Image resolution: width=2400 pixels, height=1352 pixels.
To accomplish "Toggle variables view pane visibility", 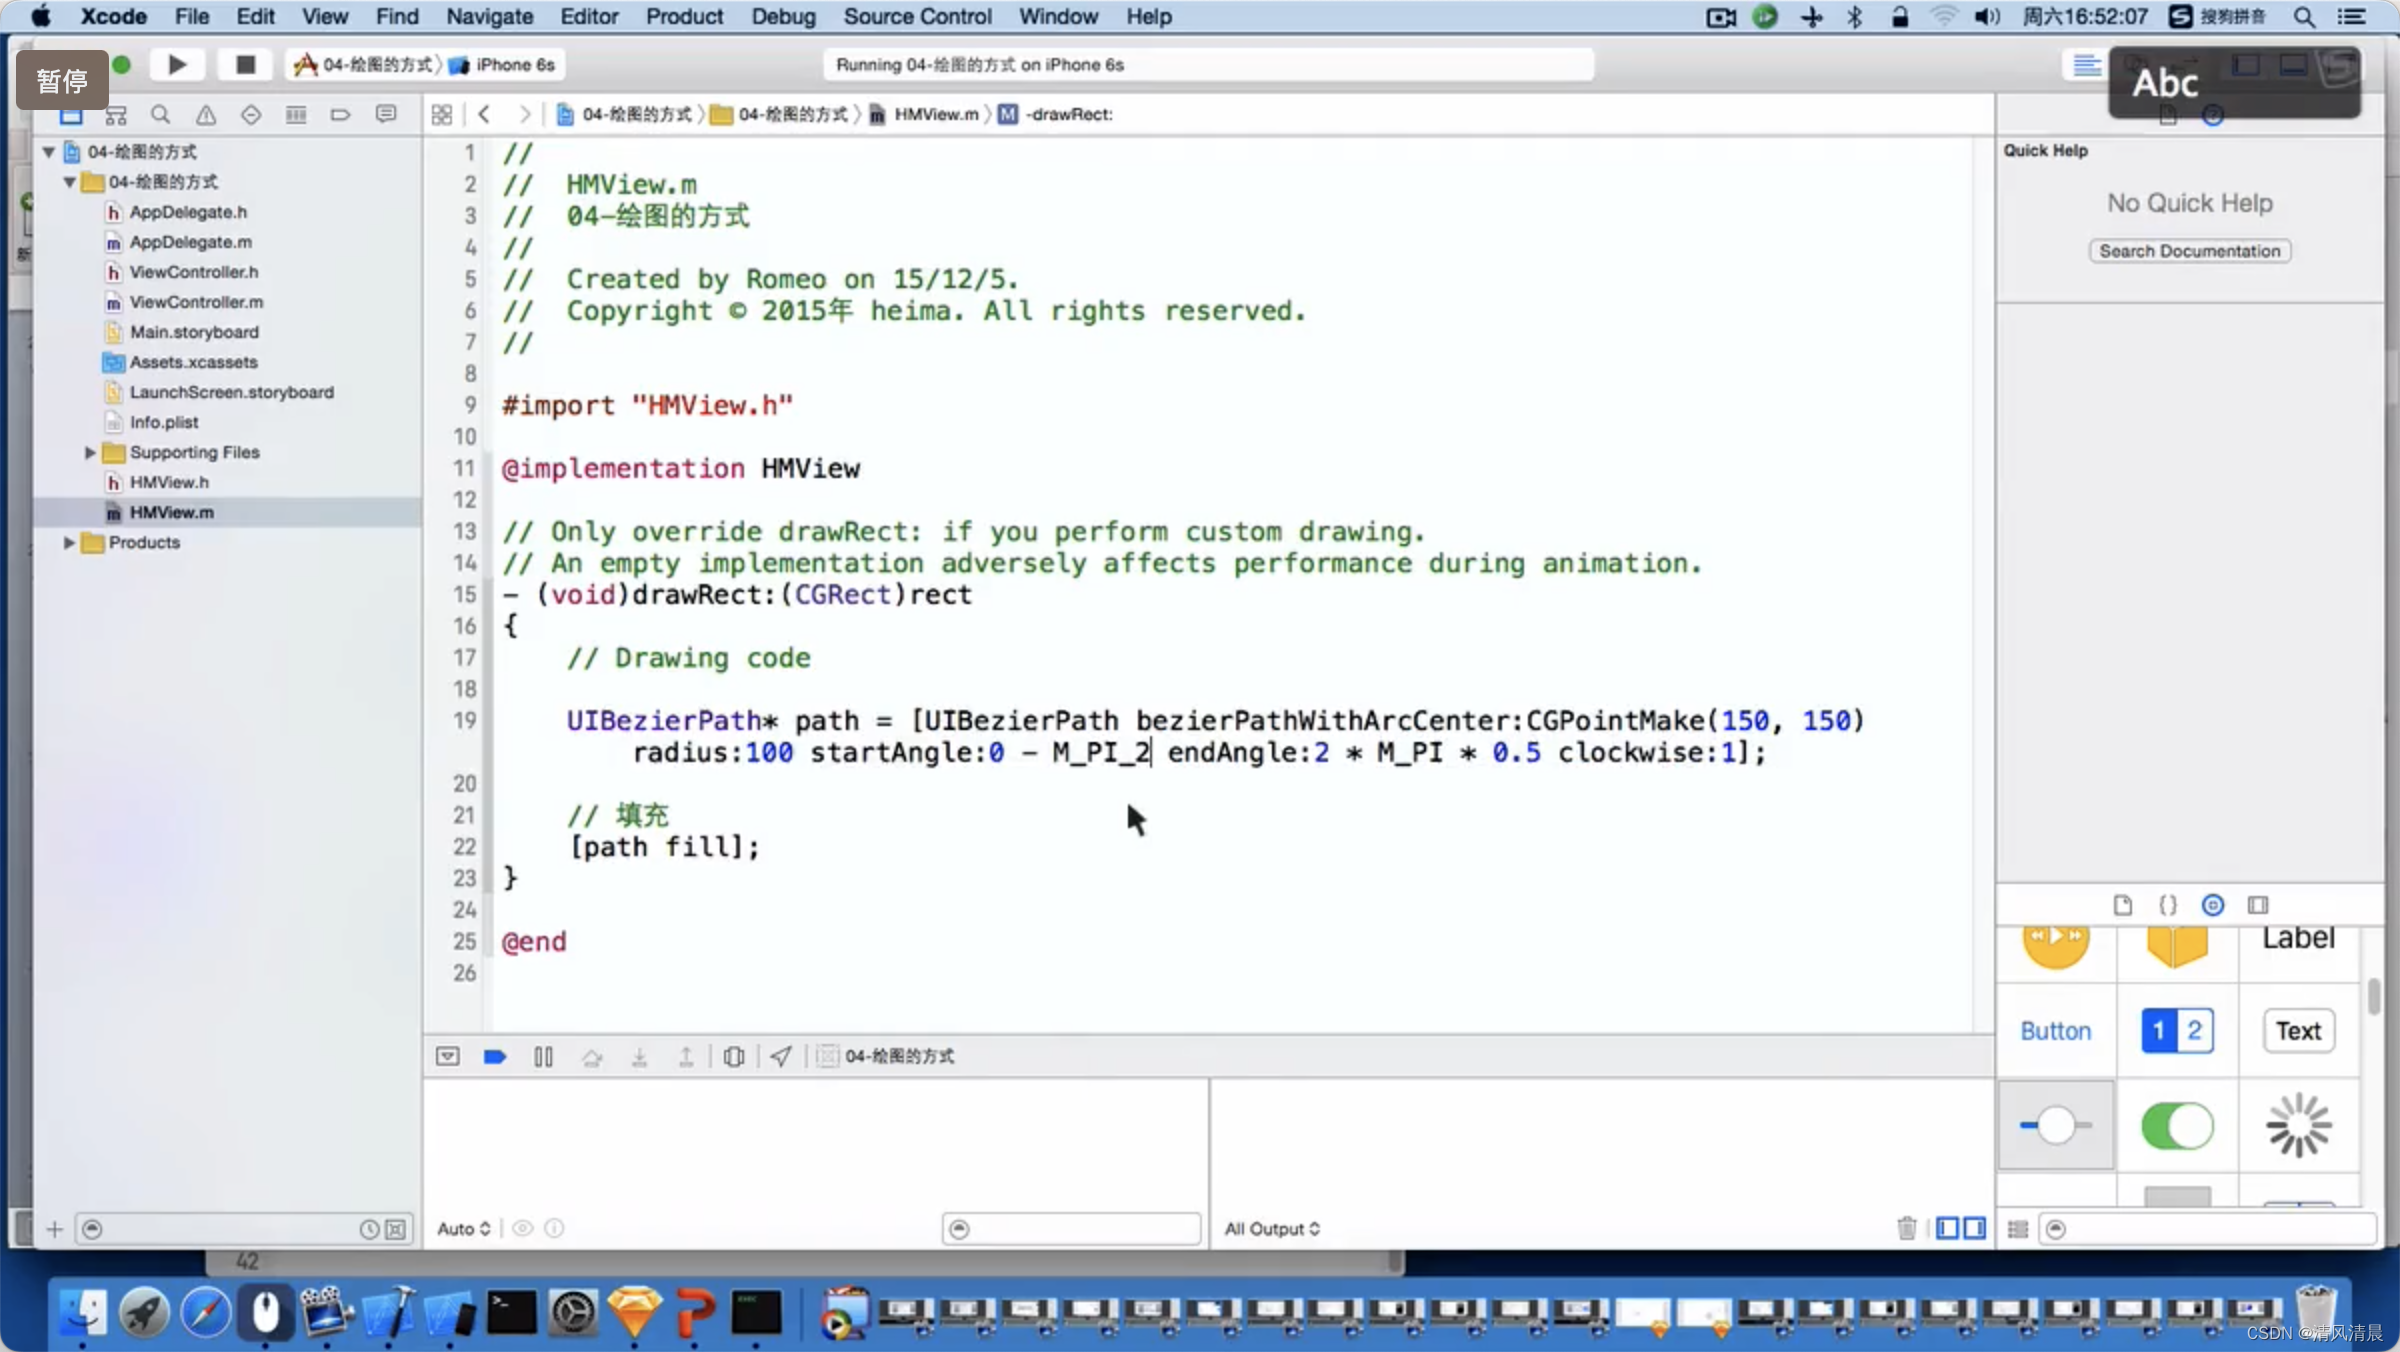I will (1947, 1228).
